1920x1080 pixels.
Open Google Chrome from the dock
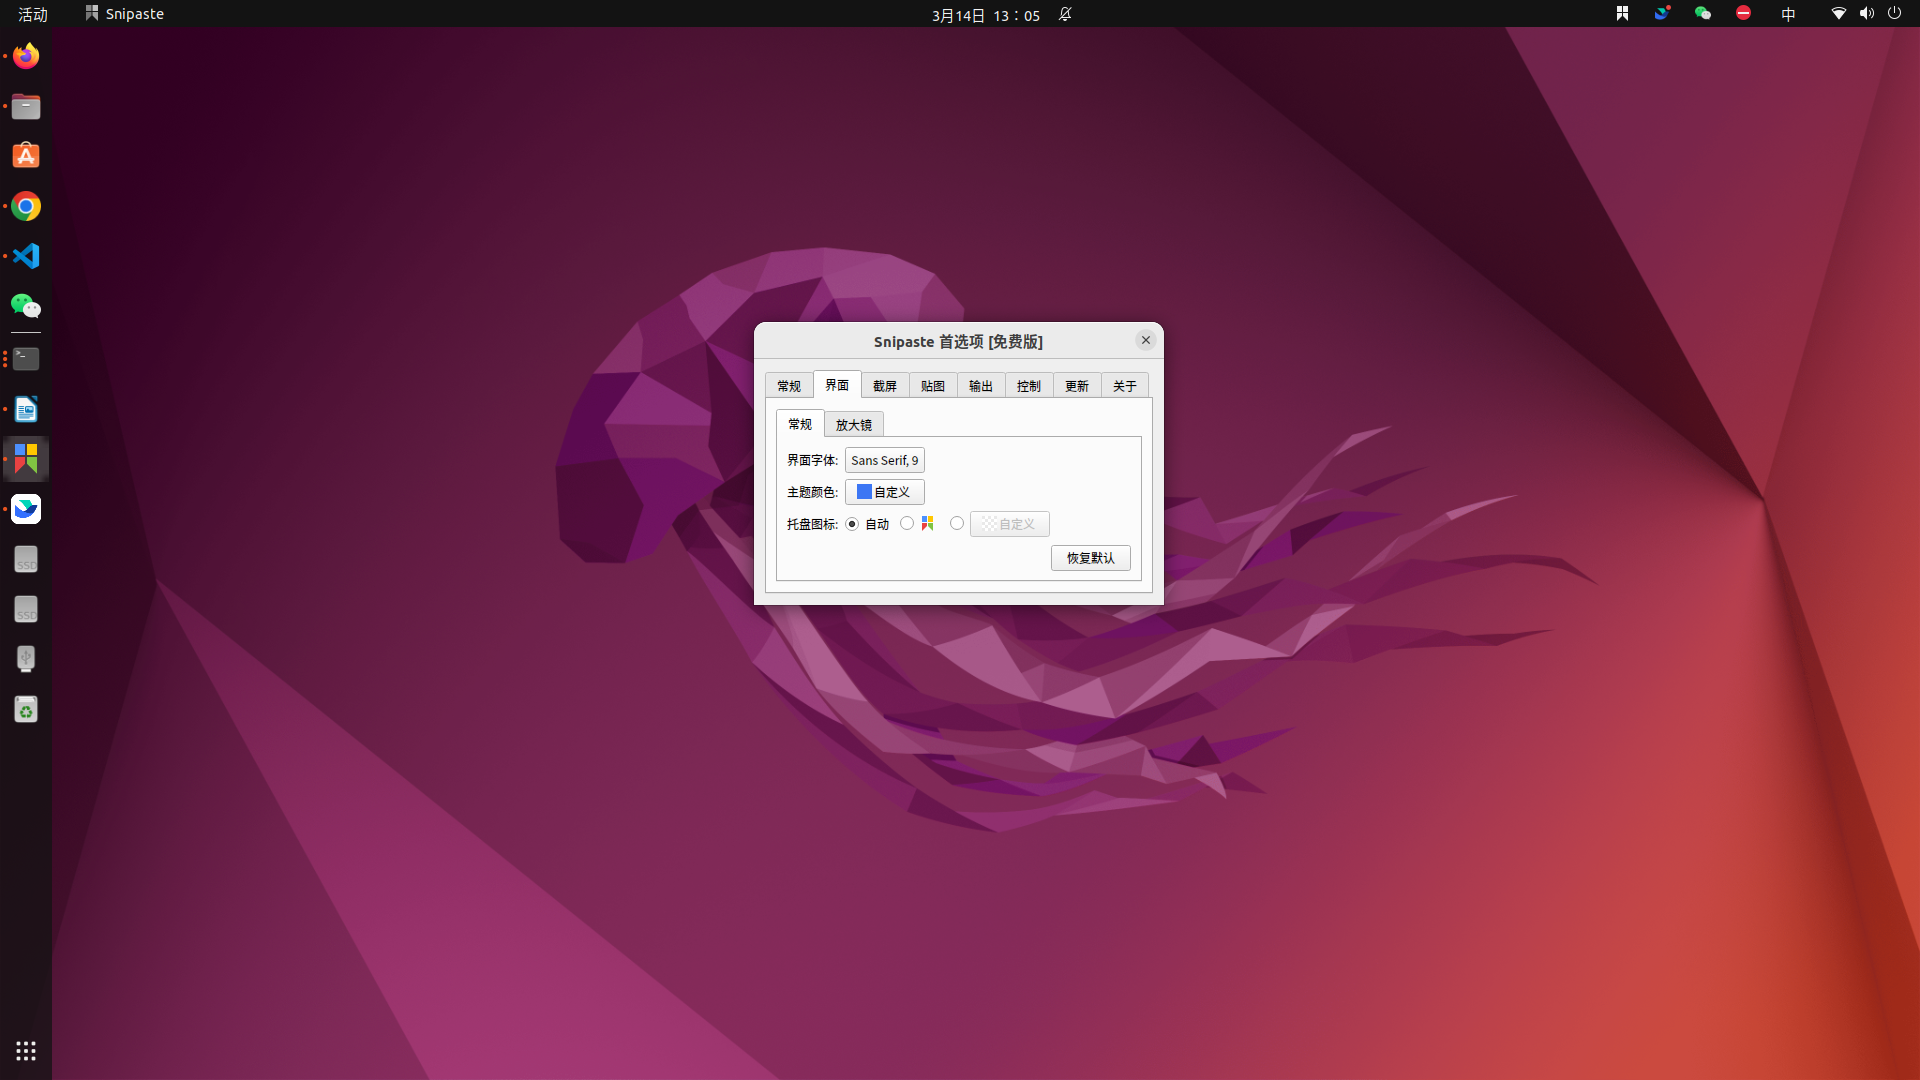click(x=26, y=206)
